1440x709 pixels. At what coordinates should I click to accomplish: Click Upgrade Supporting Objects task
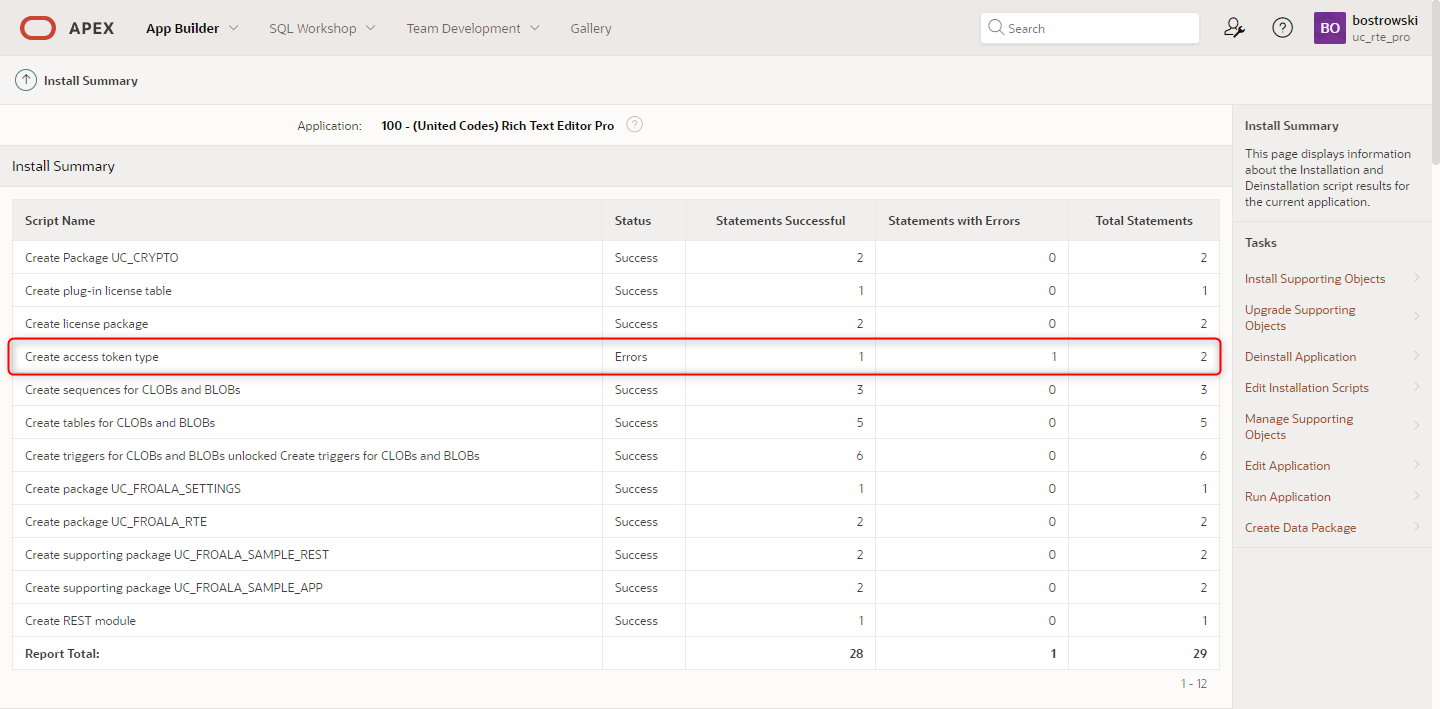pyautogui.click(x=1300, y=318)
